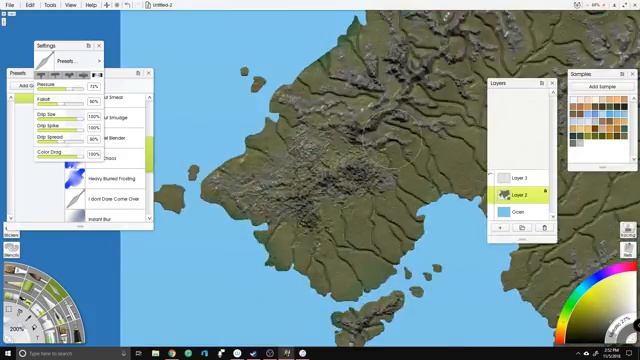
Task: Select the Heavy Blurred Frosting preset
Action: [x=104, y=179]
